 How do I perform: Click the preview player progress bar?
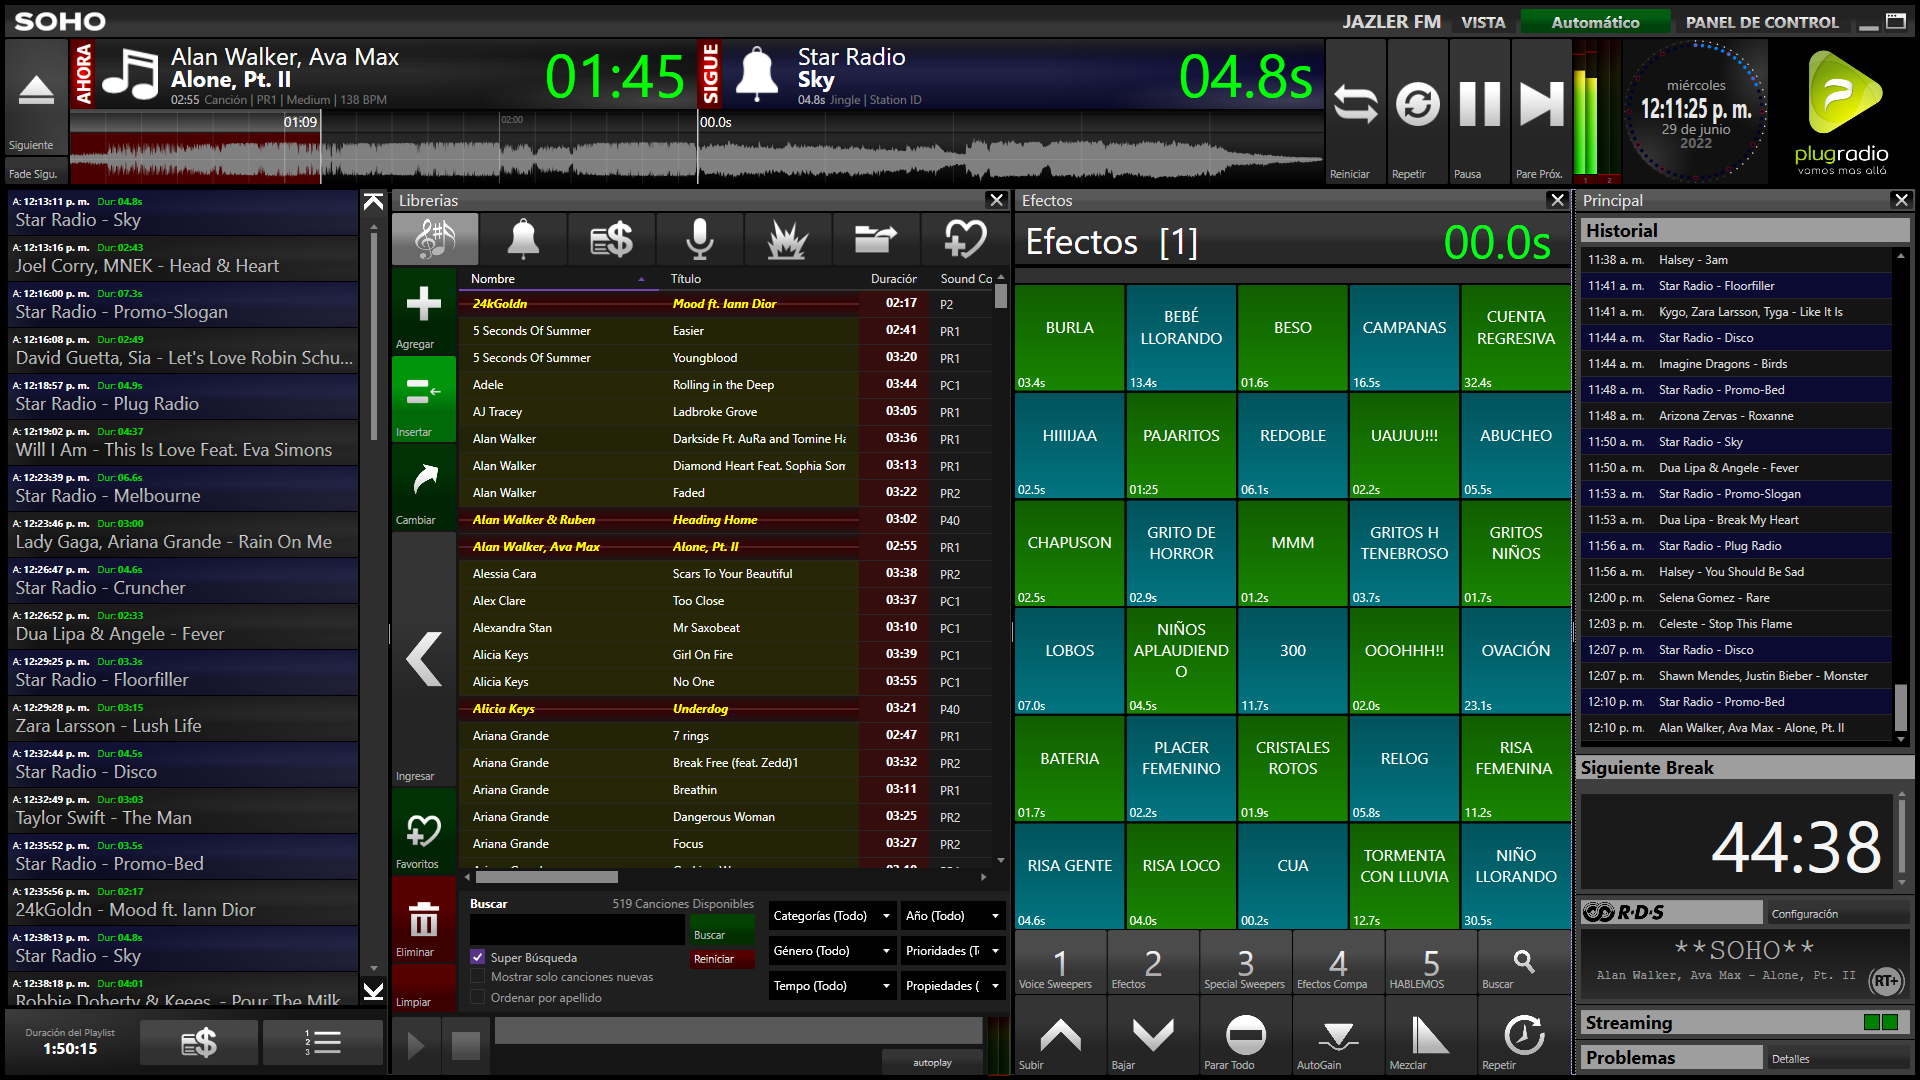[738, 1032]
